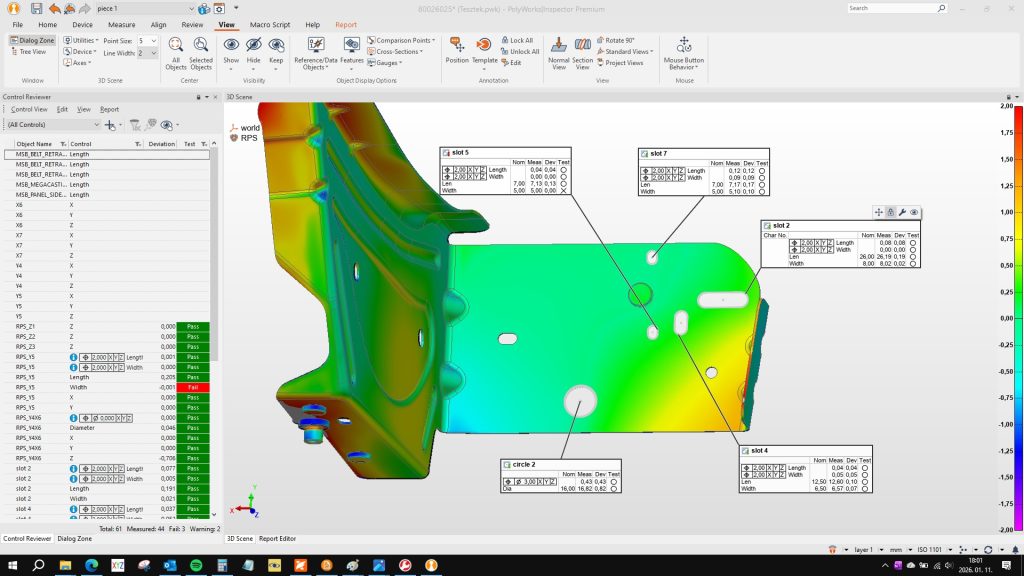Viewport: 1024px width, 576px height.
Task: Expand the (All Controls) filter combo box
Action: [96, 125]
